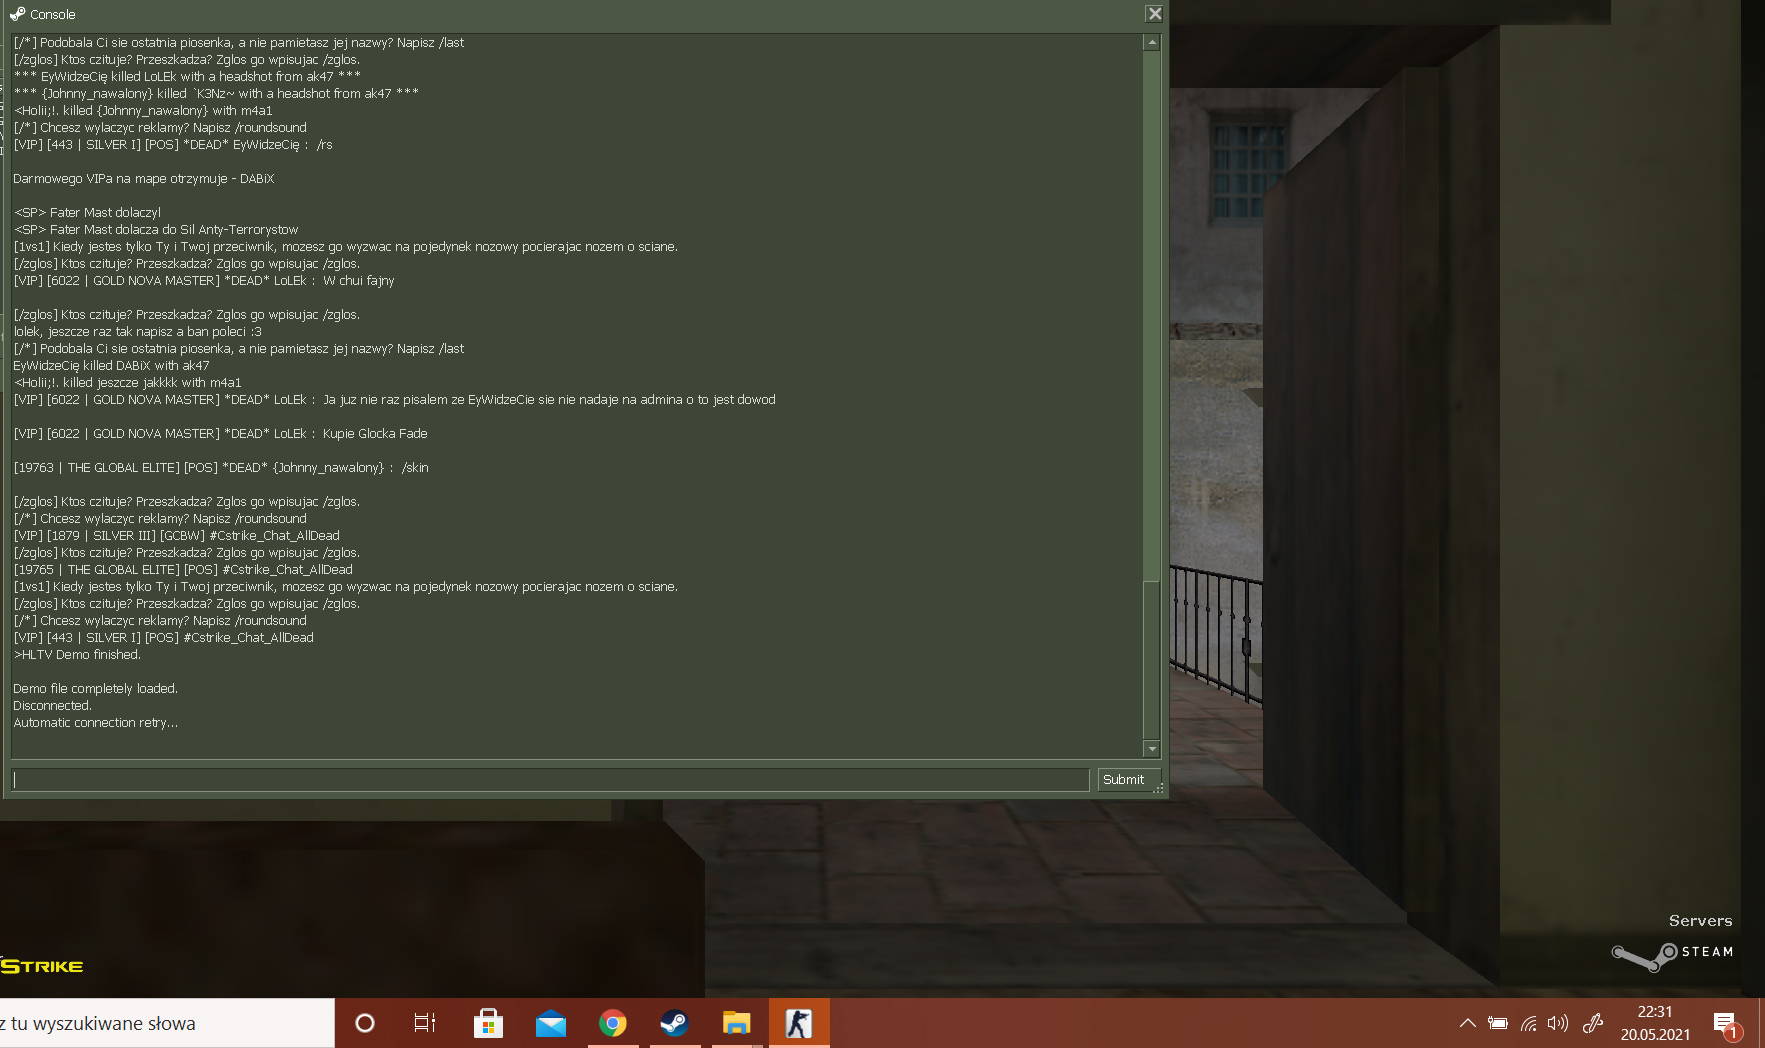Viewport: 1765px width, 1048px height.
Task: Open the volume control in the tray
Action: 1557,1023
